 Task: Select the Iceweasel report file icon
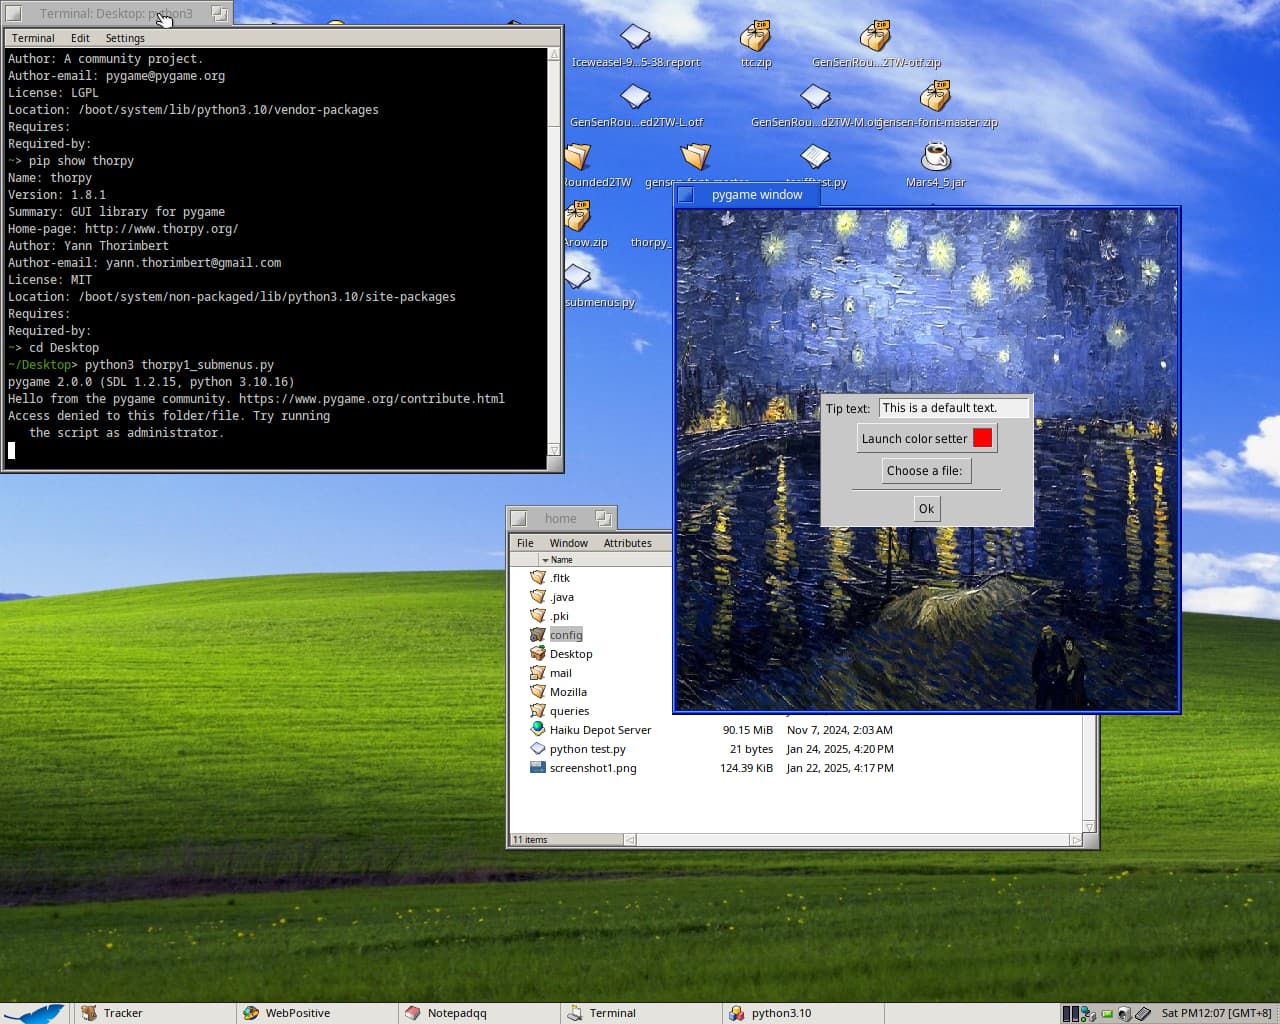(635, 37)
